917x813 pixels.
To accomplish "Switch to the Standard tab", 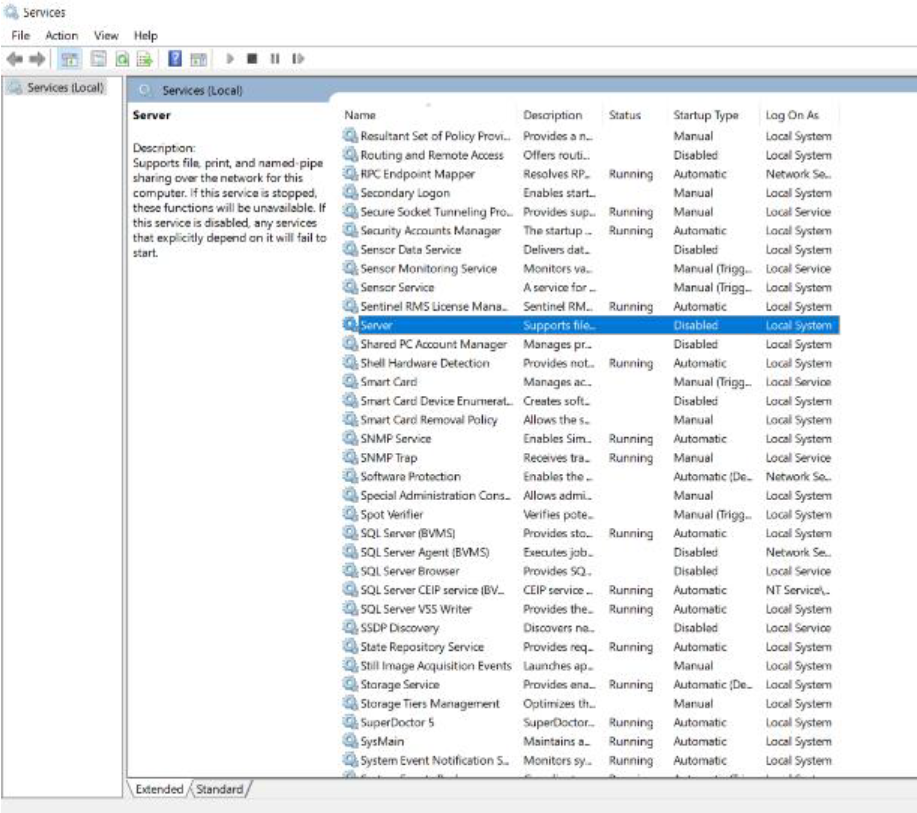I will [x=219, y=789].
